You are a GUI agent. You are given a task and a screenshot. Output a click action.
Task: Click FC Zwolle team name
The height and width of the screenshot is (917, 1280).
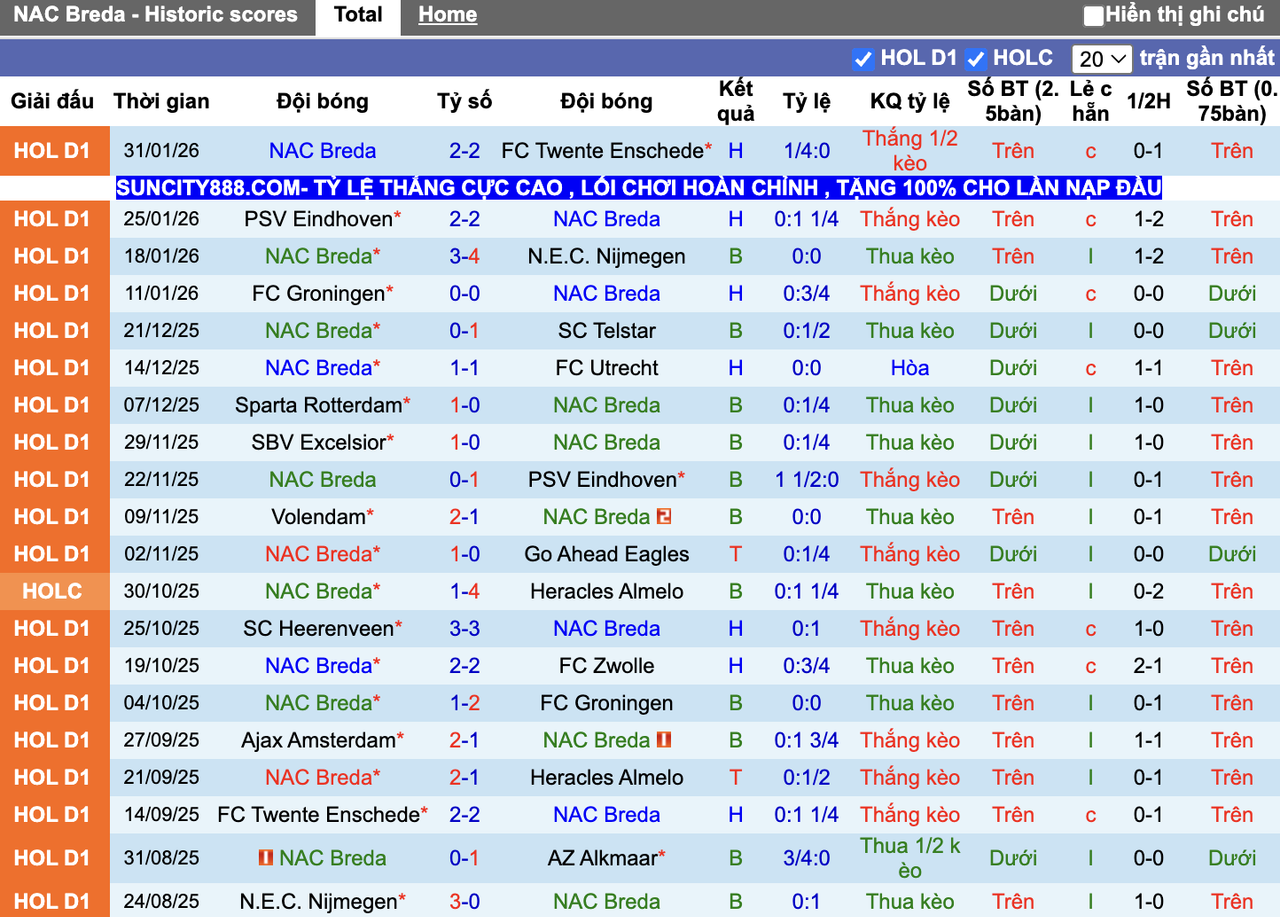click(607, 666)
